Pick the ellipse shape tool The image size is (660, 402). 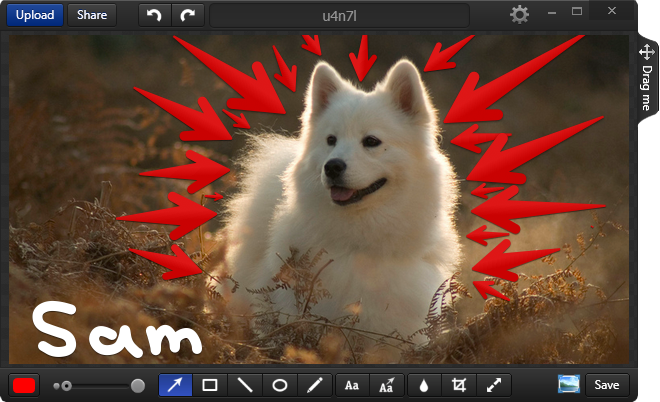(280, 385)
